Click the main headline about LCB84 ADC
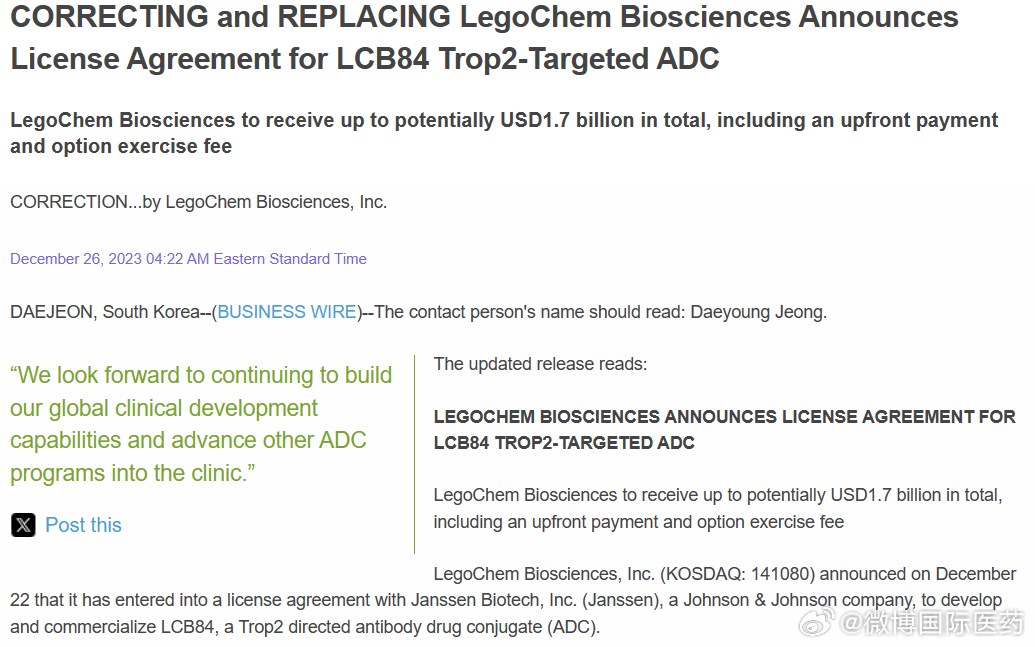 coord(484,38)
